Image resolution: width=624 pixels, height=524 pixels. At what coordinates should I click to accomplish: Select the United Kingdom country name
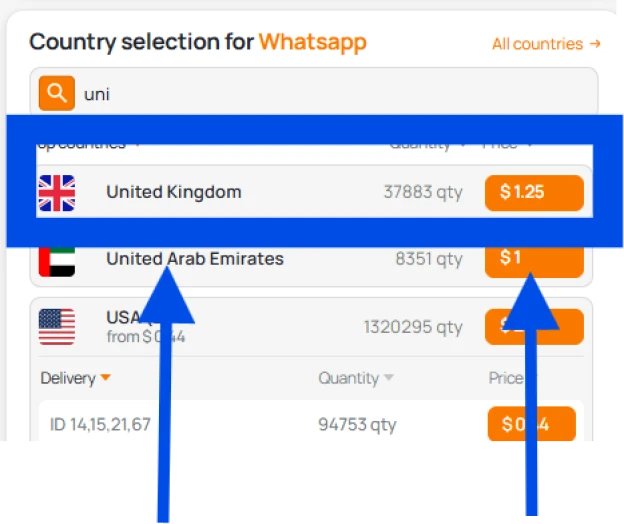click(173, 192)
